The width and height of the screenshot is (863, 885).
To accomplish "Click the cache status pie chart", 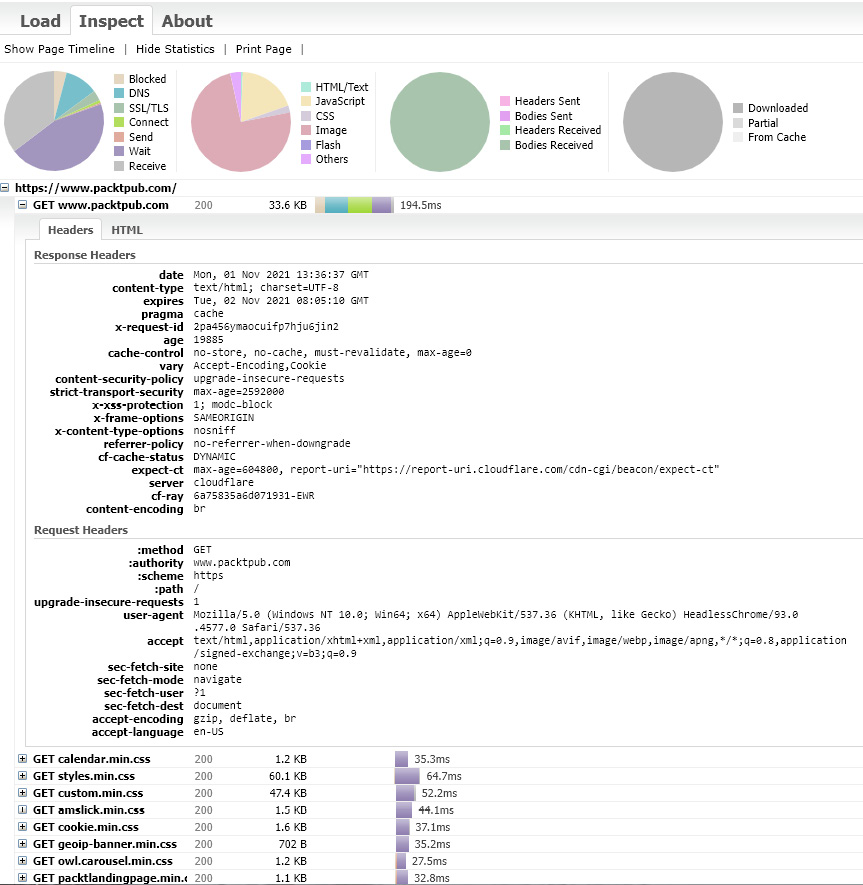I will (673, 121).
